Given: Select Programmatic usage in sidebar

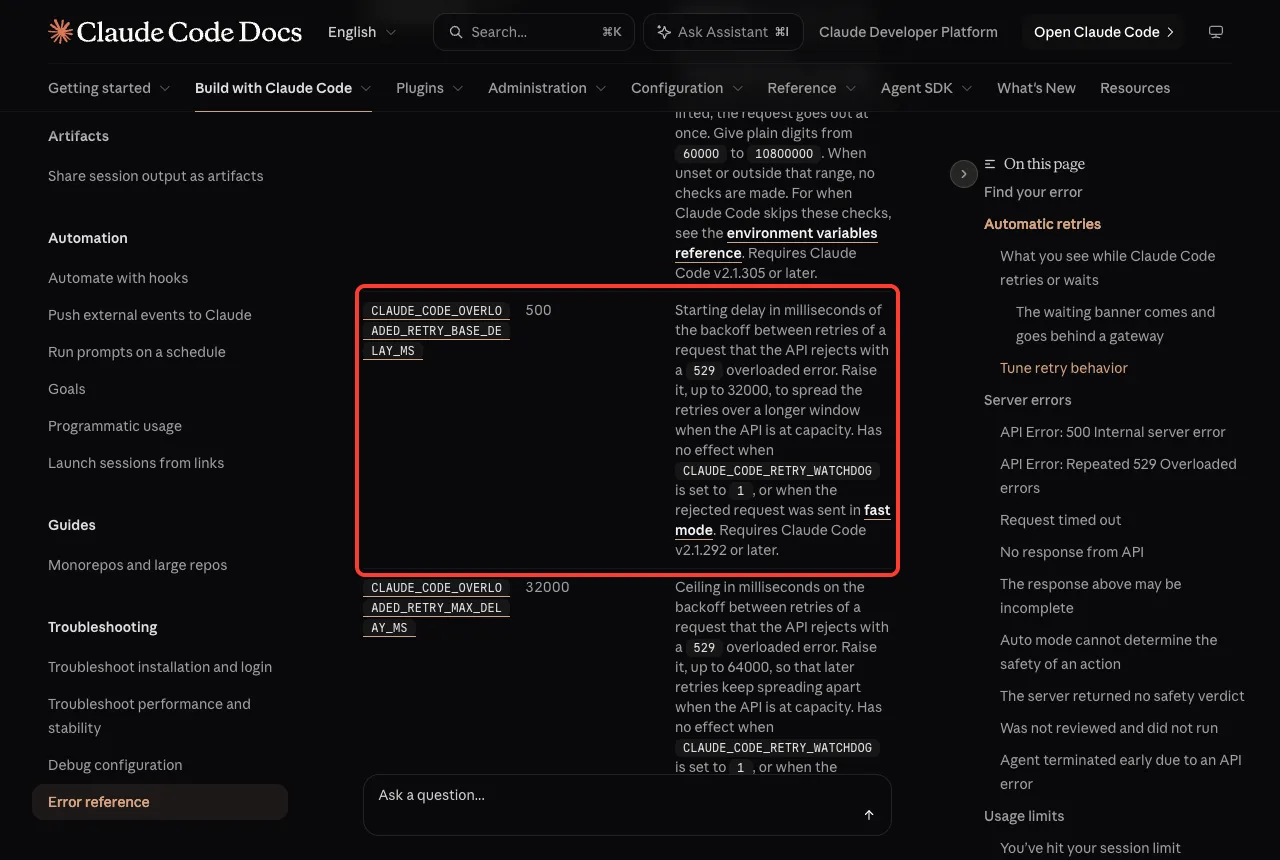Looking at the screenshot, I should tap(115, 426).
